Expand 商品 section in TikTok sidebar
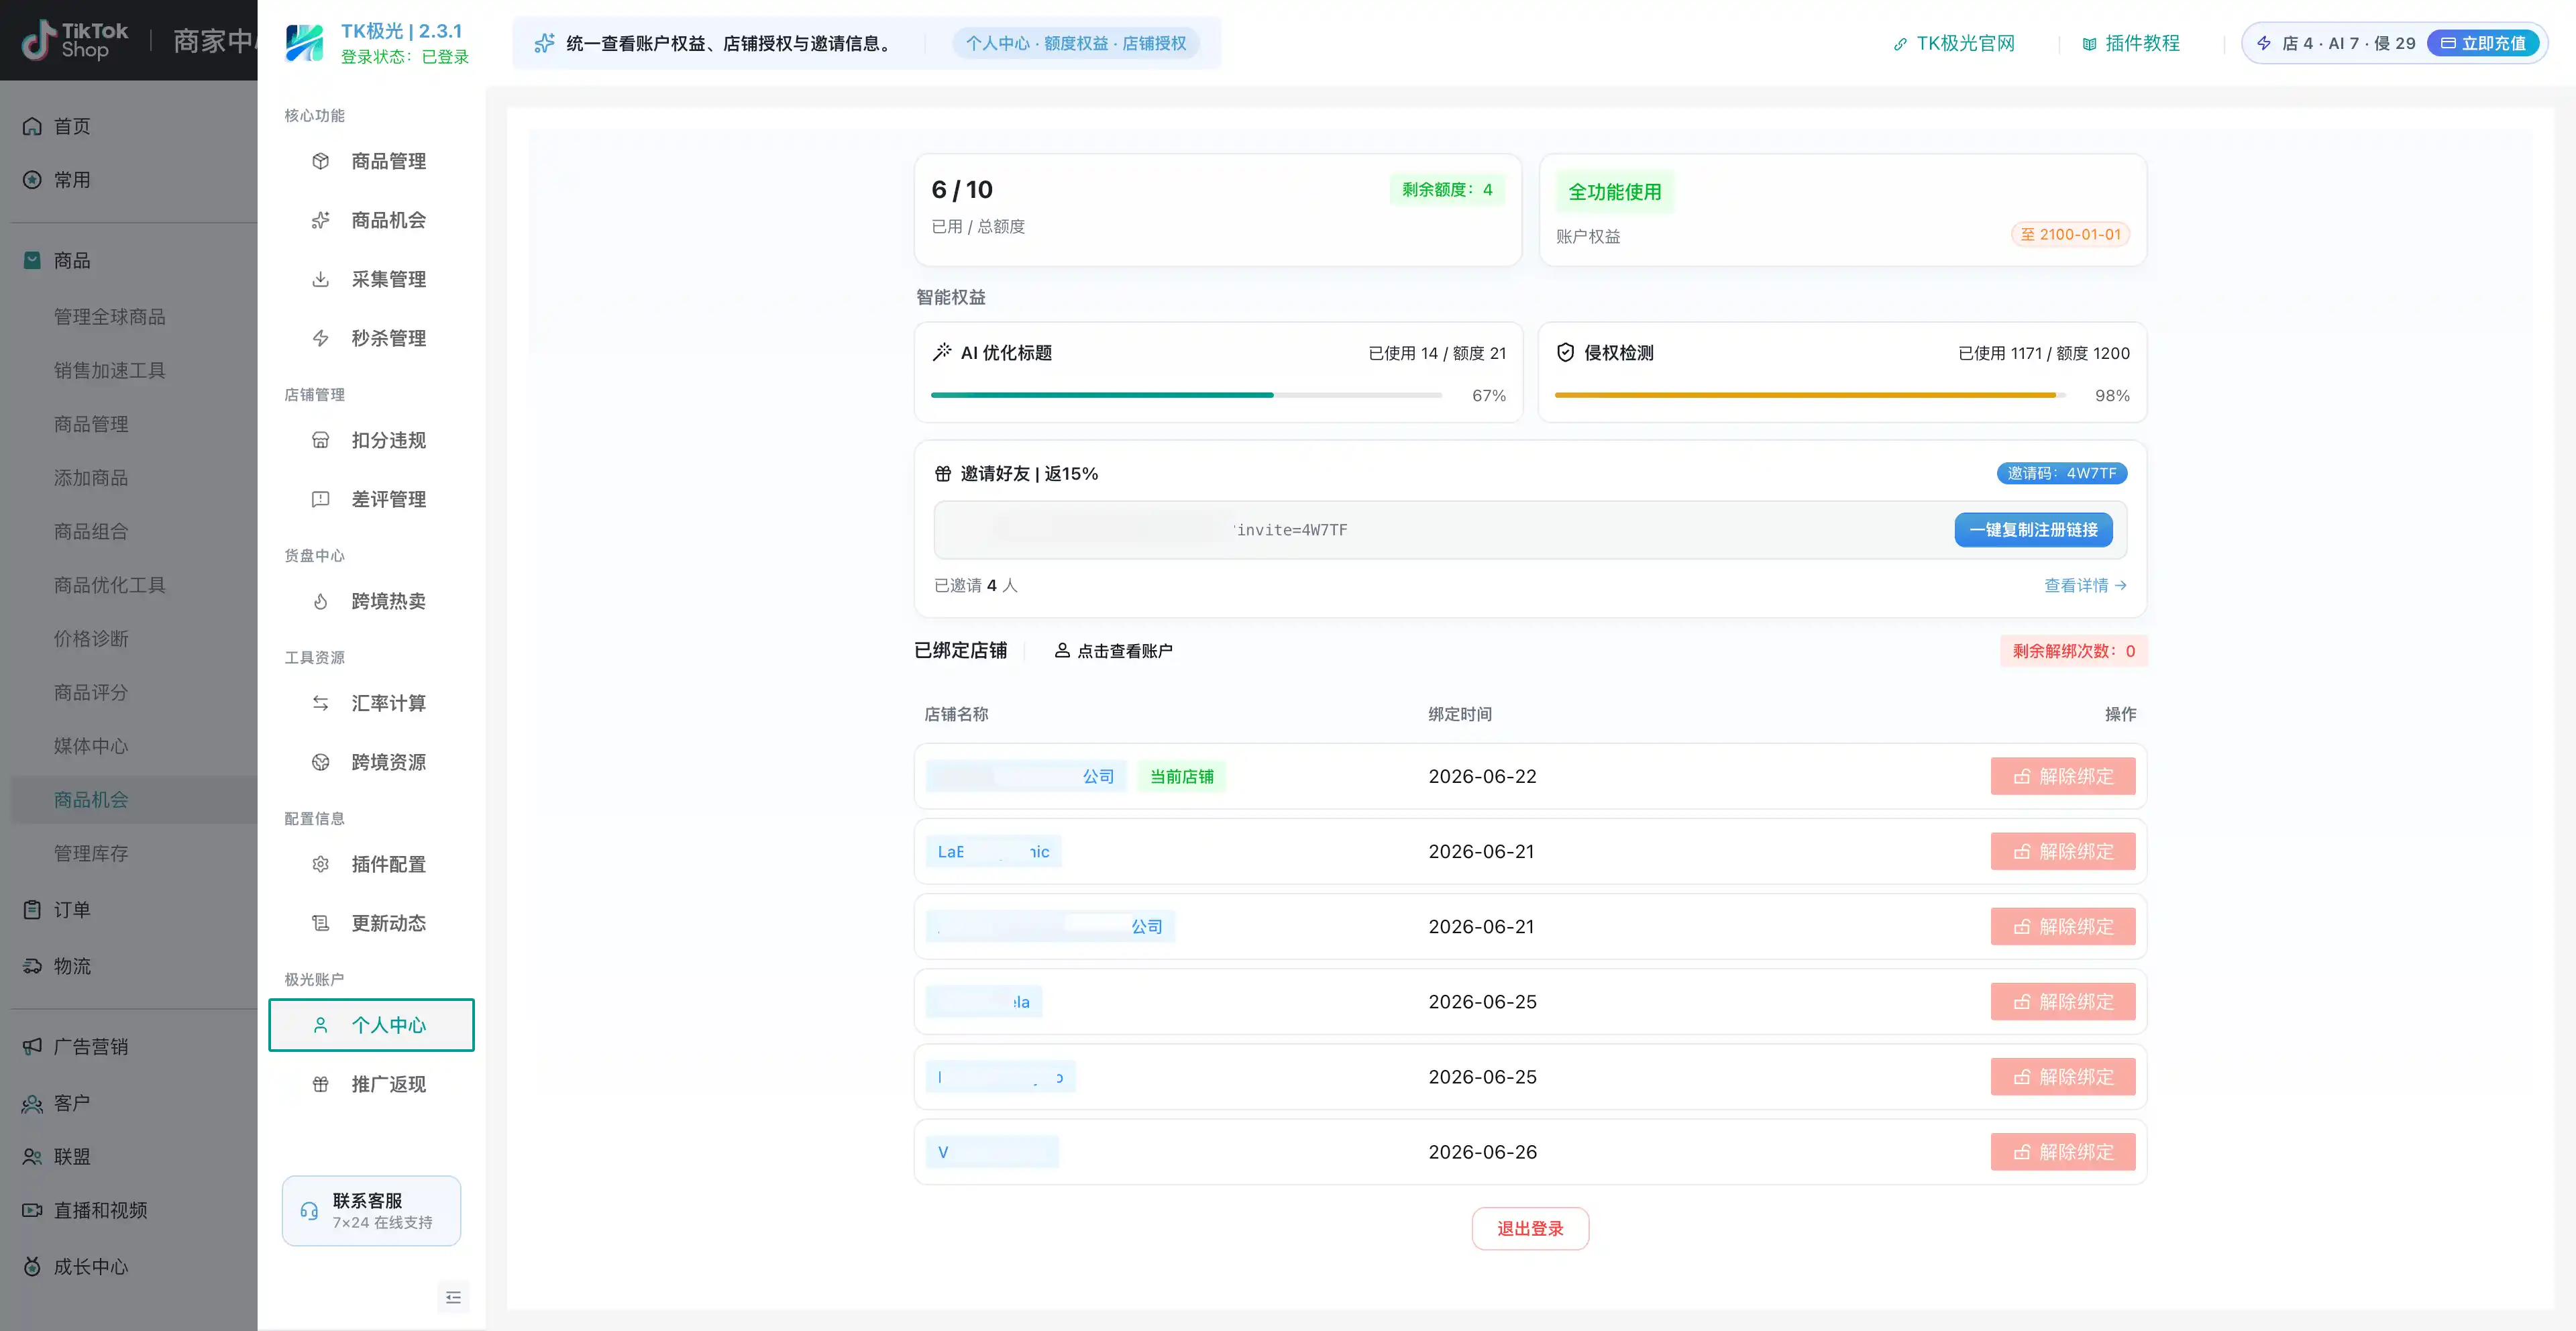 point(72,260)
